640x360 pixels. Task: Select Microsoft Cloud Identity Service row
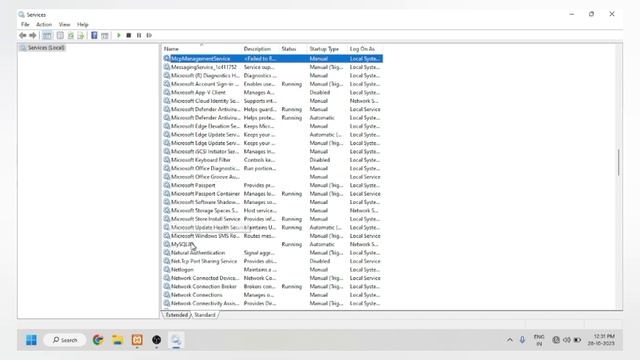[272, 101]
